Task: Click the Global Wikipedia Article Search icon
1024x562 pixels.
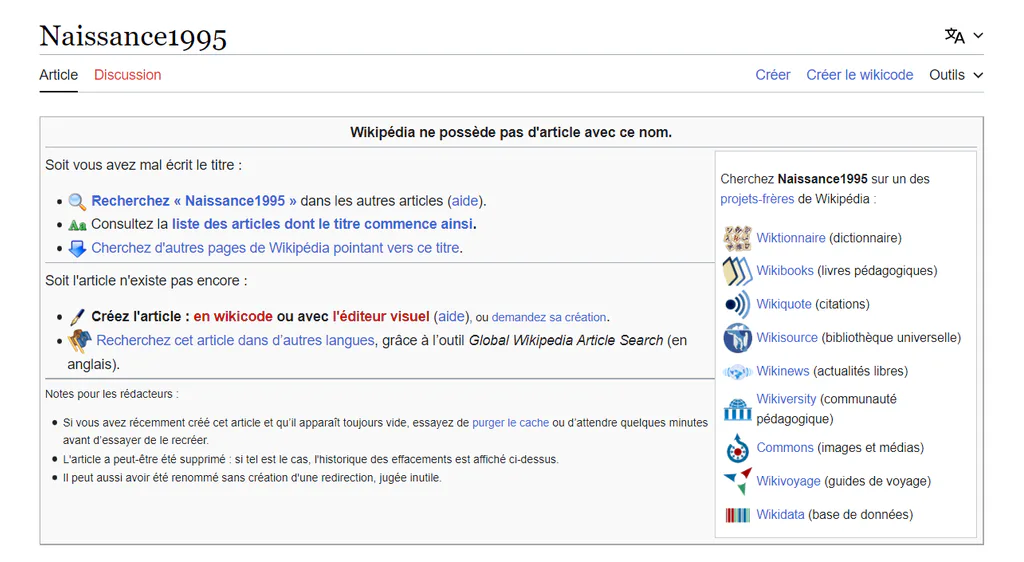Action: [80, 341]
